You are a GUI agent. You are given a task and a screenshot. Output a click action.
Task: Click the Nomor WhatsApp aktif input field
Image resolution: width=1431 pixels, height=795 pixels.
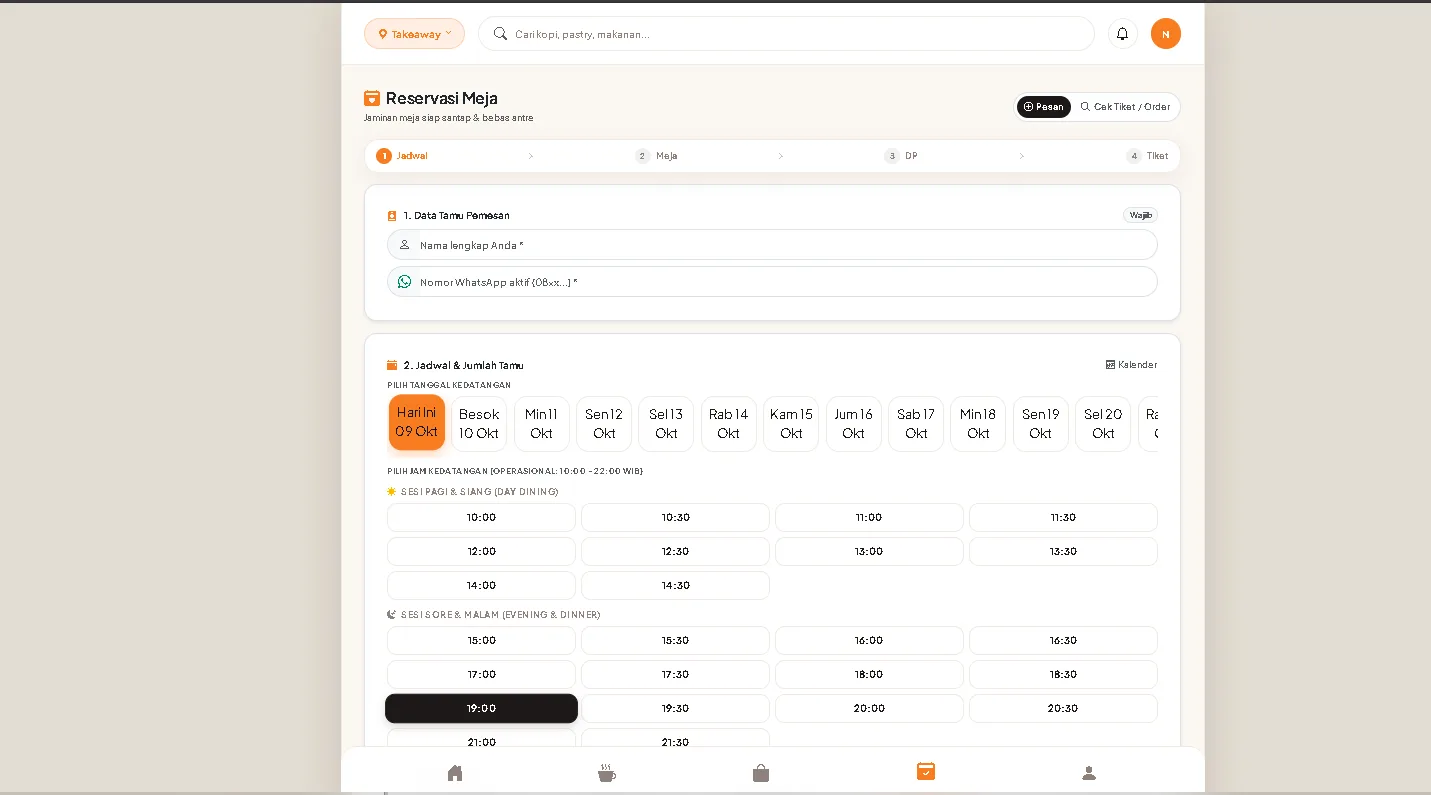772,282
